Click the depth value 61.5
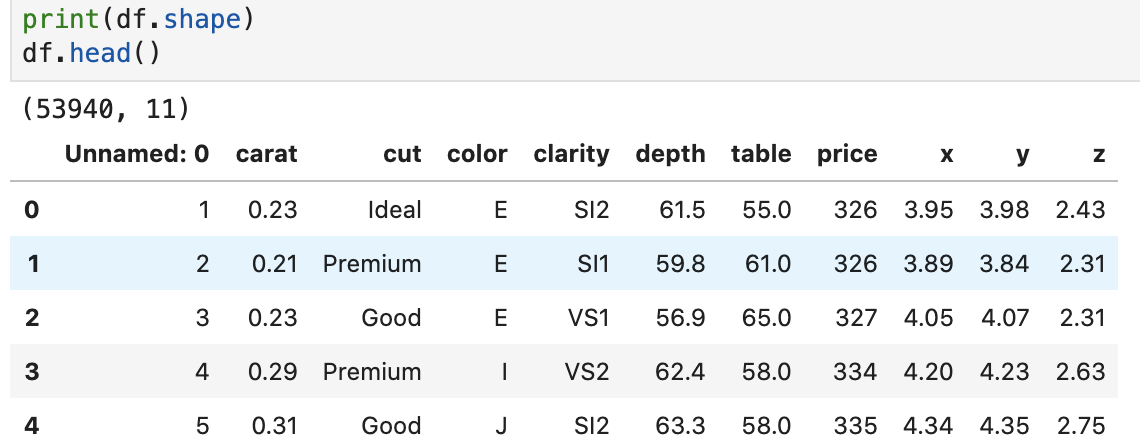The height and width of the screenshot is (448, 1140). [683, 210]
